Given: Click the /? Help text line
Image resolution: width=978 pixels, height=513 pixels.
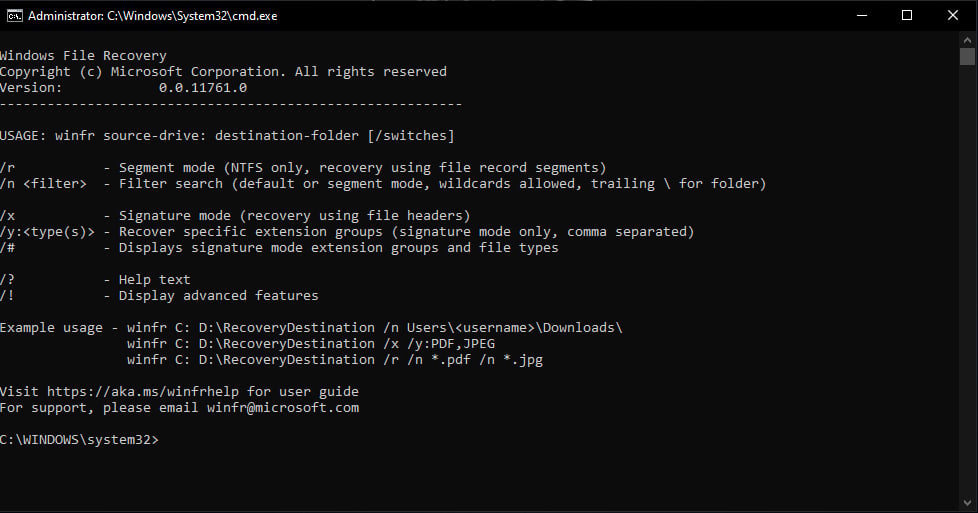Looking at the screenshot, I should (95, 280).
